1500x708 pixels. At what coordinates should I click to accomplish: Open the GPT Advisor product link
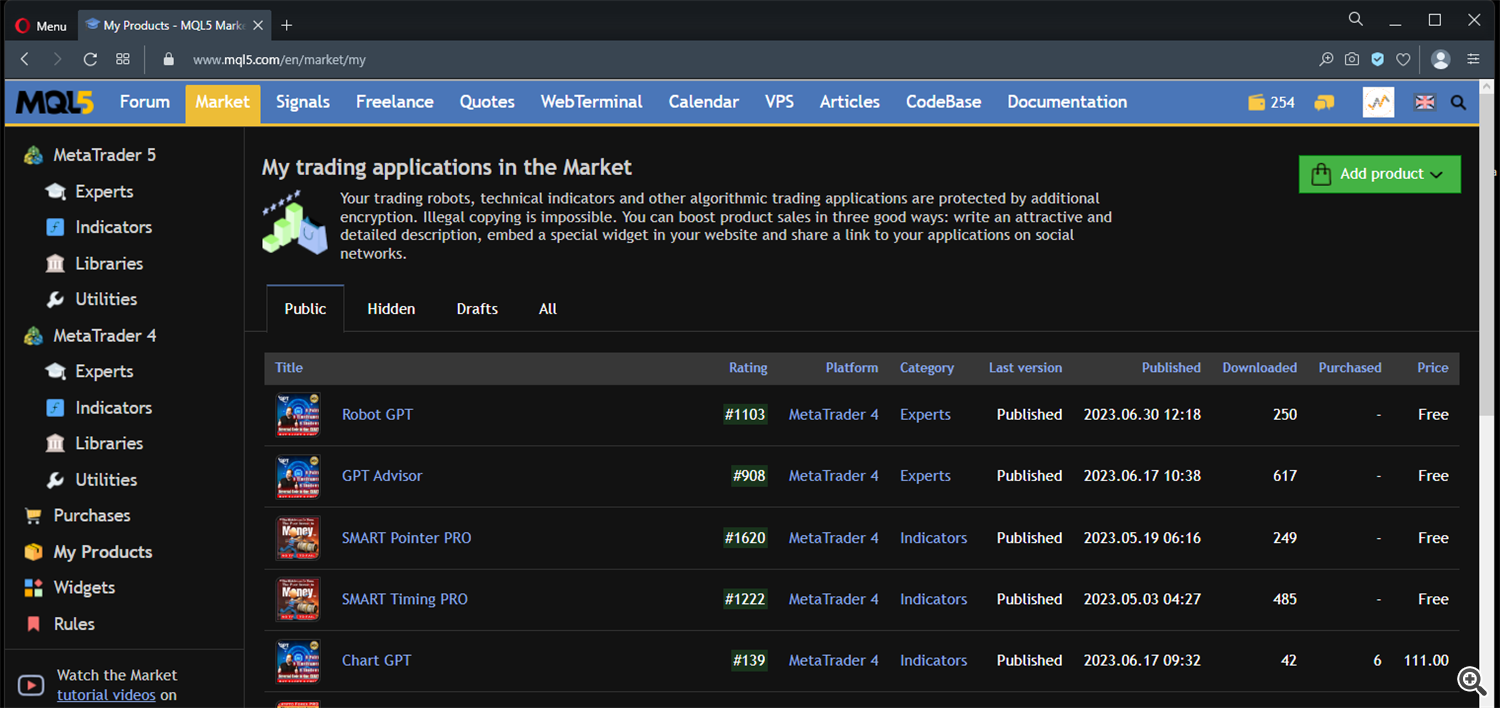coord(382,476)
